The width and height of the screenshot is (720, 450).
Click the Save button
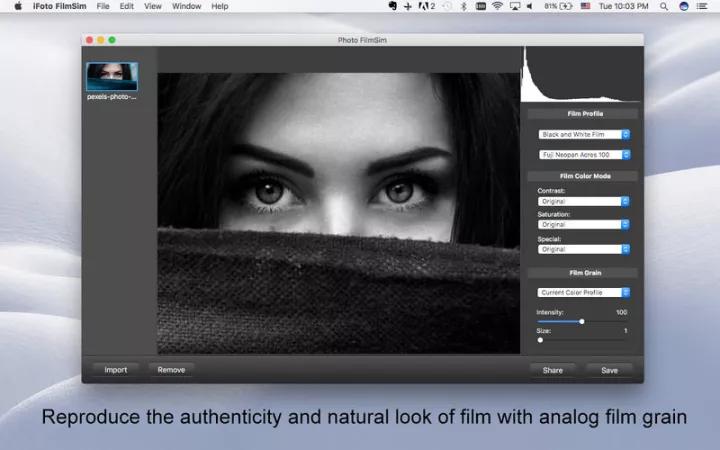coord(609,370)
